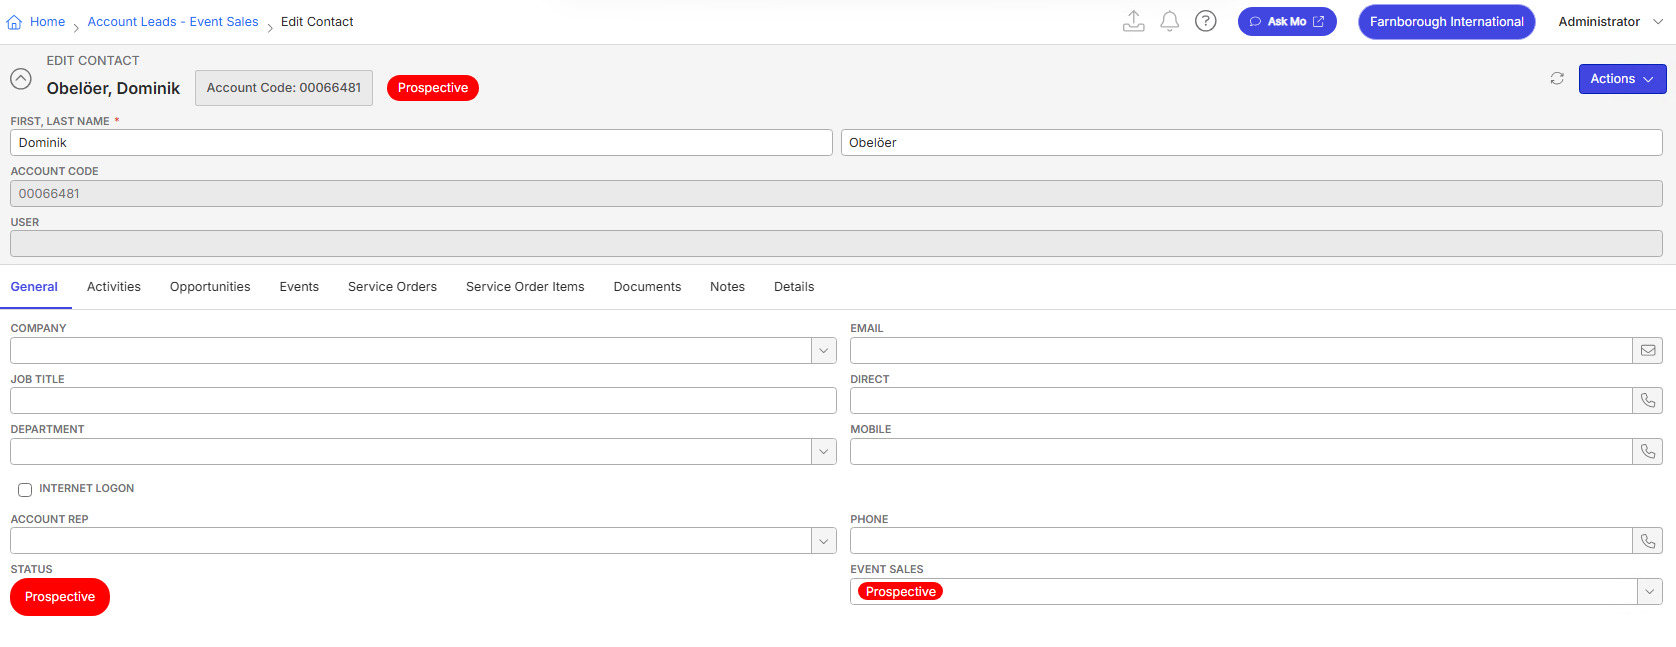
Task: Expand the Account Rep dropdown arrow
Action: pos(823,540)
